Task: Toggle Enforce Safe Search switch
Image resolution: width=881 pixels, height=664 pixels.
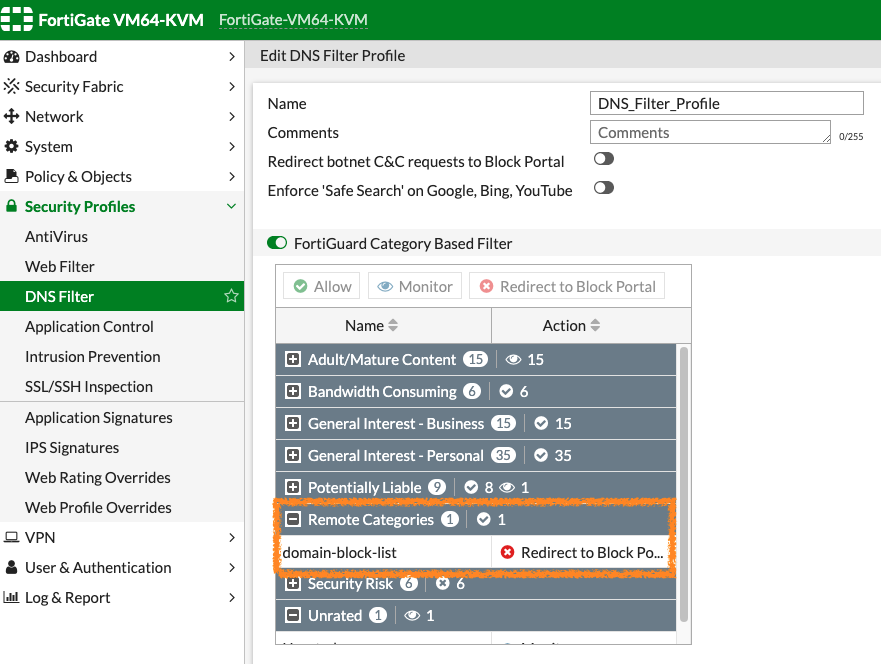Action: [x=604, y=188]
